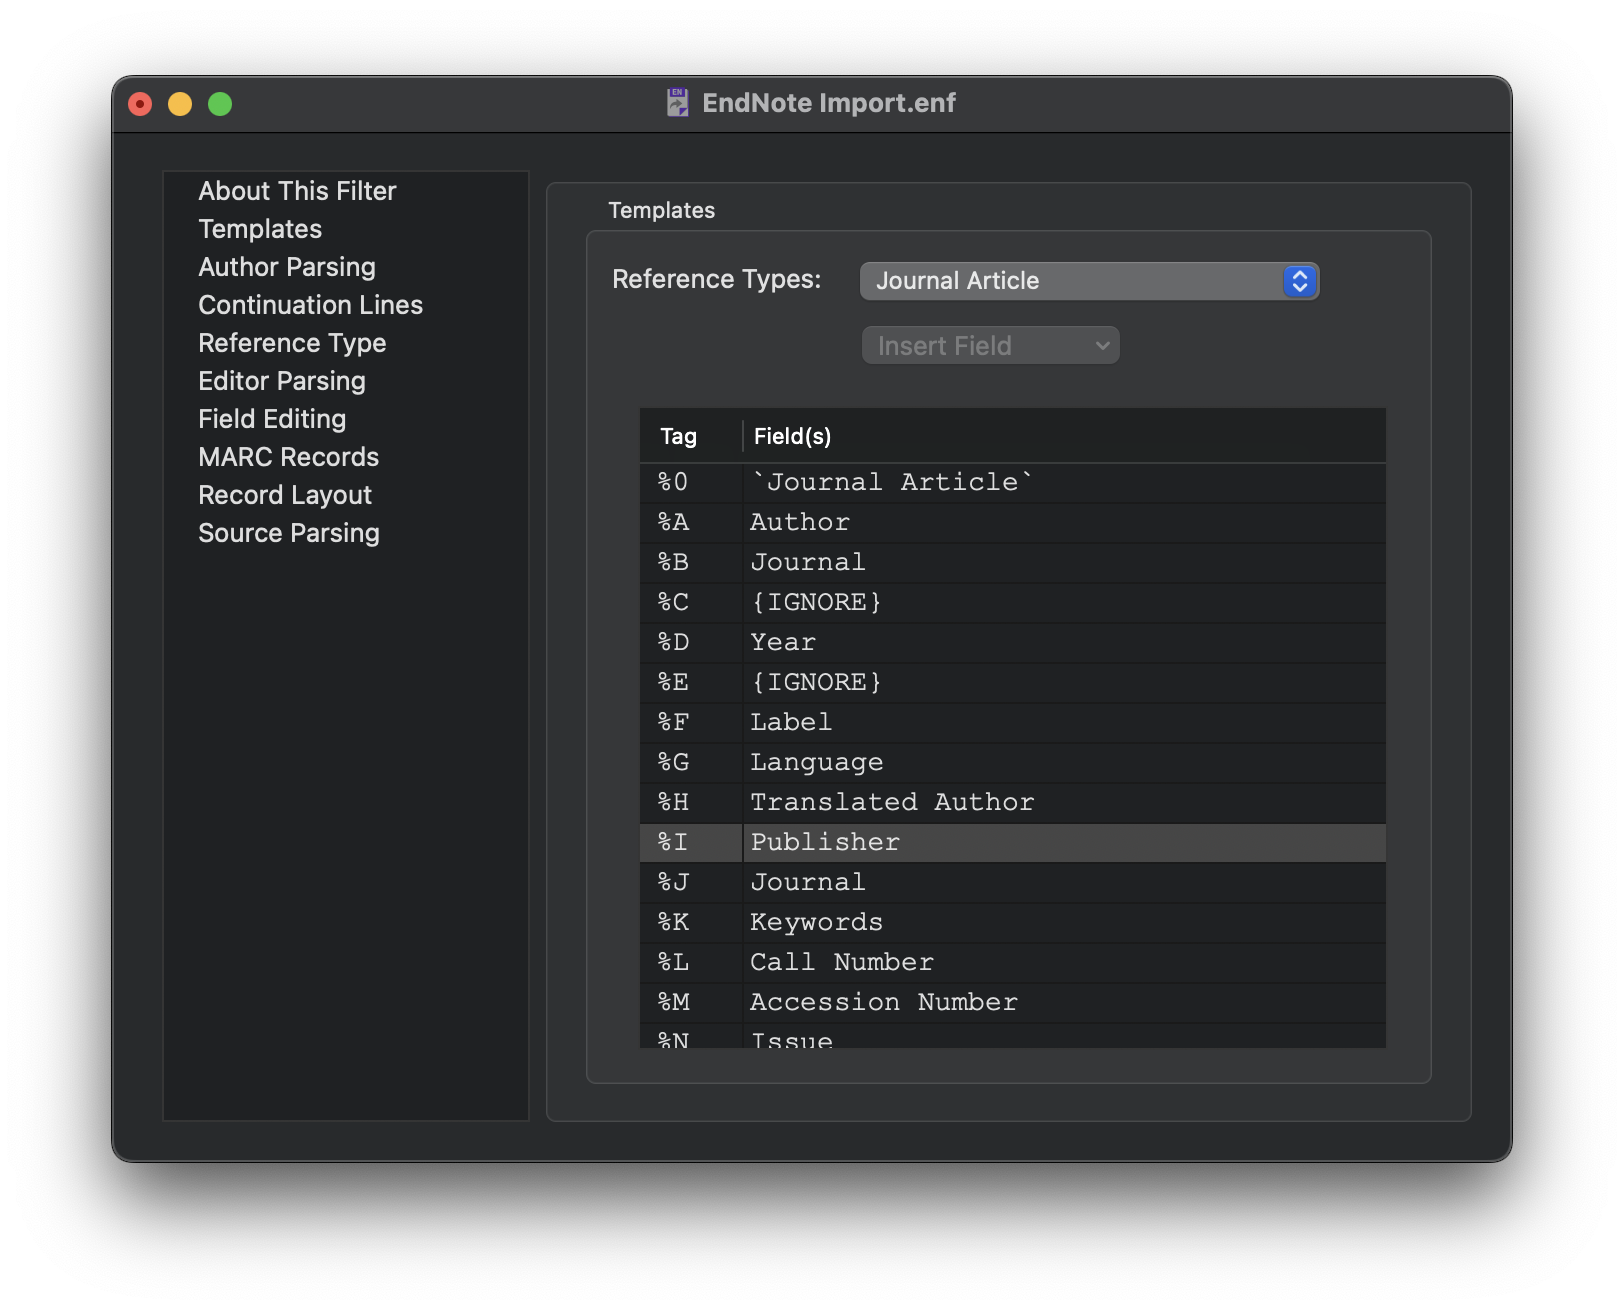Click the Tag column header
1624x1310 pixels.
click(690, 436)
